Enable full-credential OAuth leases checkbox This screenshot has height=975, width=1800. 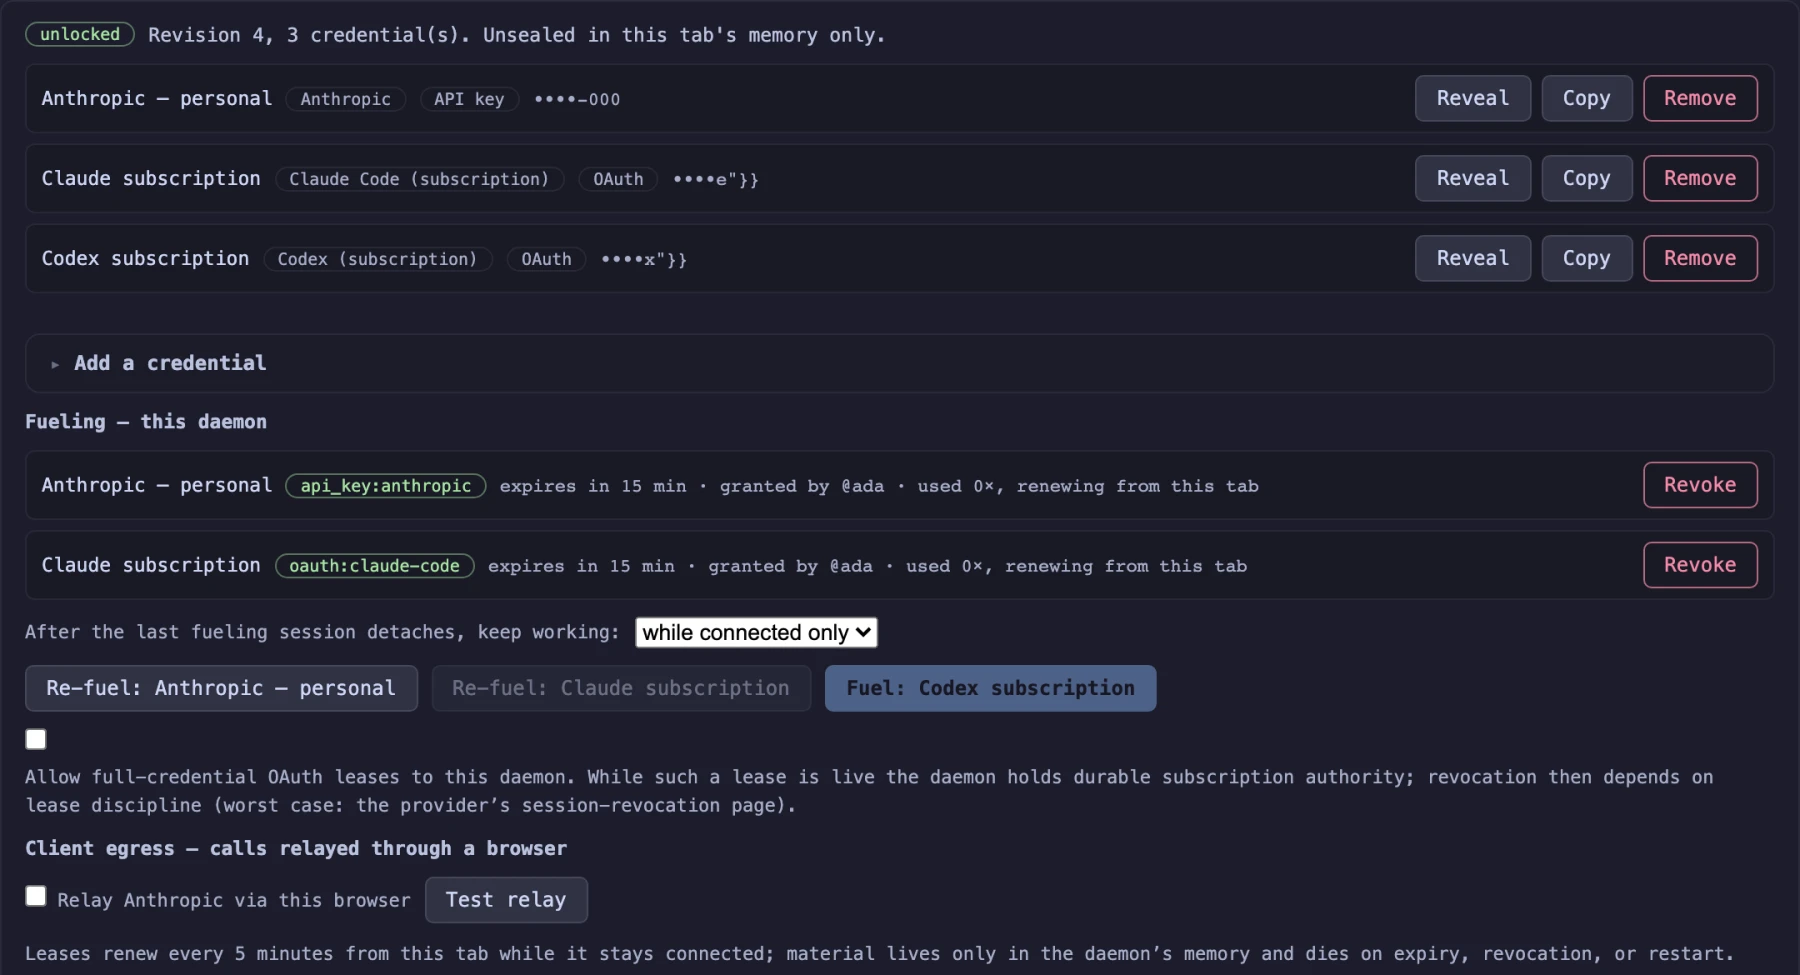coord(36,739)
